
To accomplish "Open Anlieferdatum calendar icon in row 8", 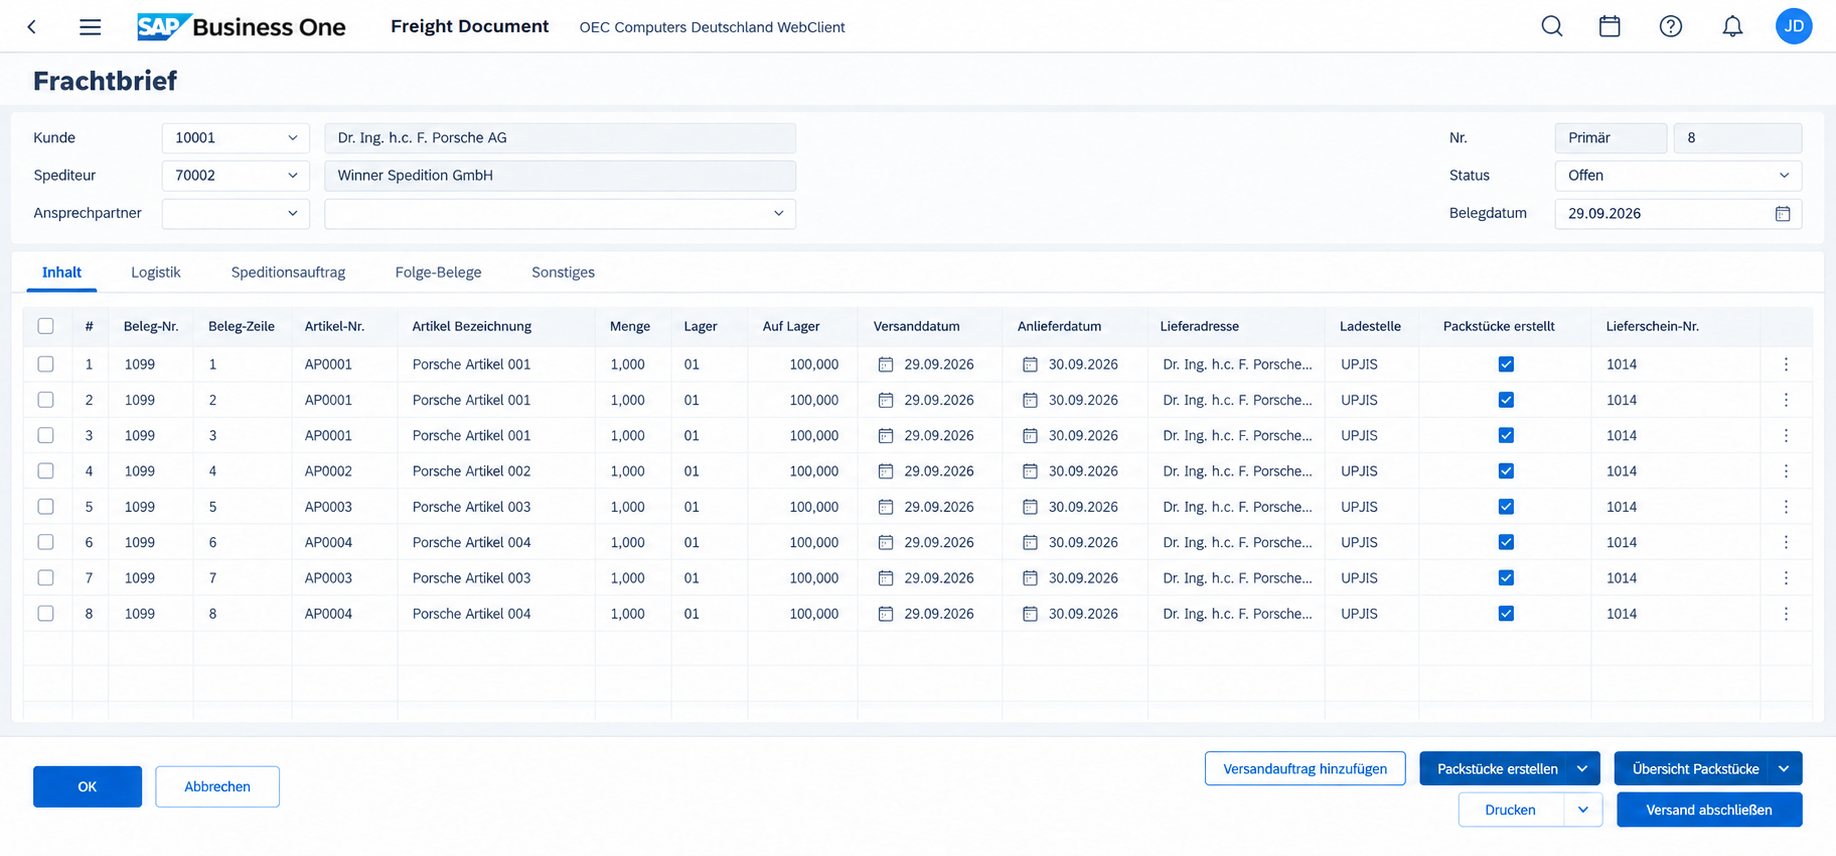I will coord(1030,614).
